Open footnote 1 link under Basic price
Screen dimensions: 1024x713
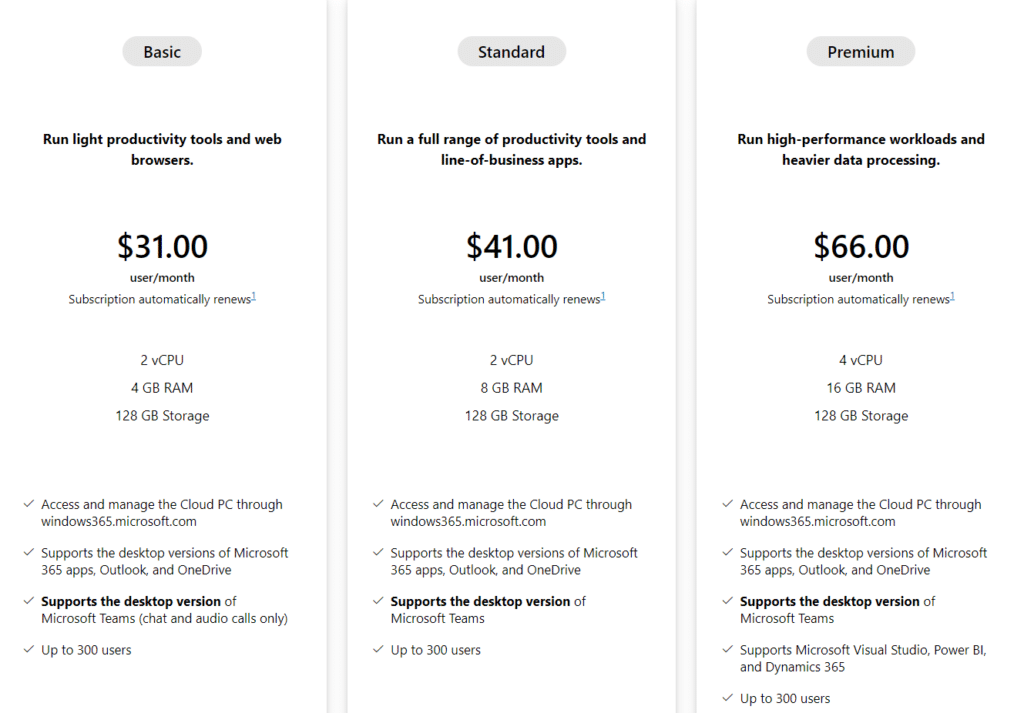coord(253,296)
